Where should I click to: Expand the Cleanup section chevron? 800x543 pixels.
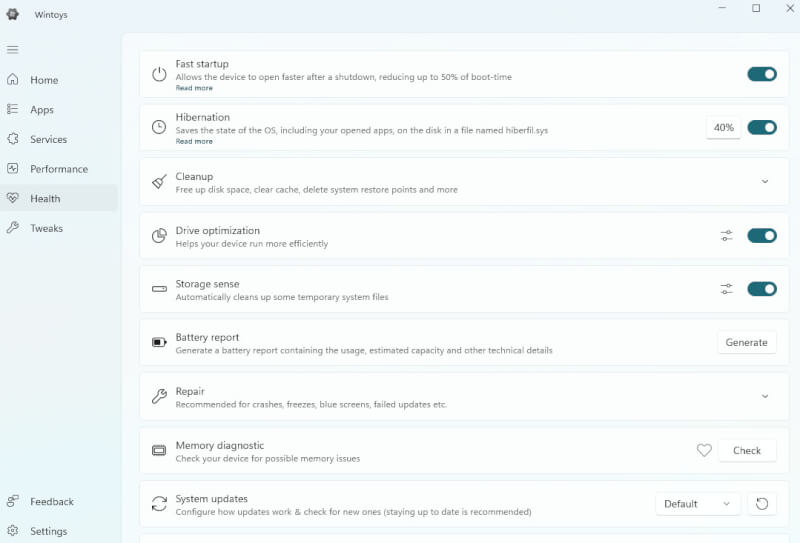tap(765, 182)
